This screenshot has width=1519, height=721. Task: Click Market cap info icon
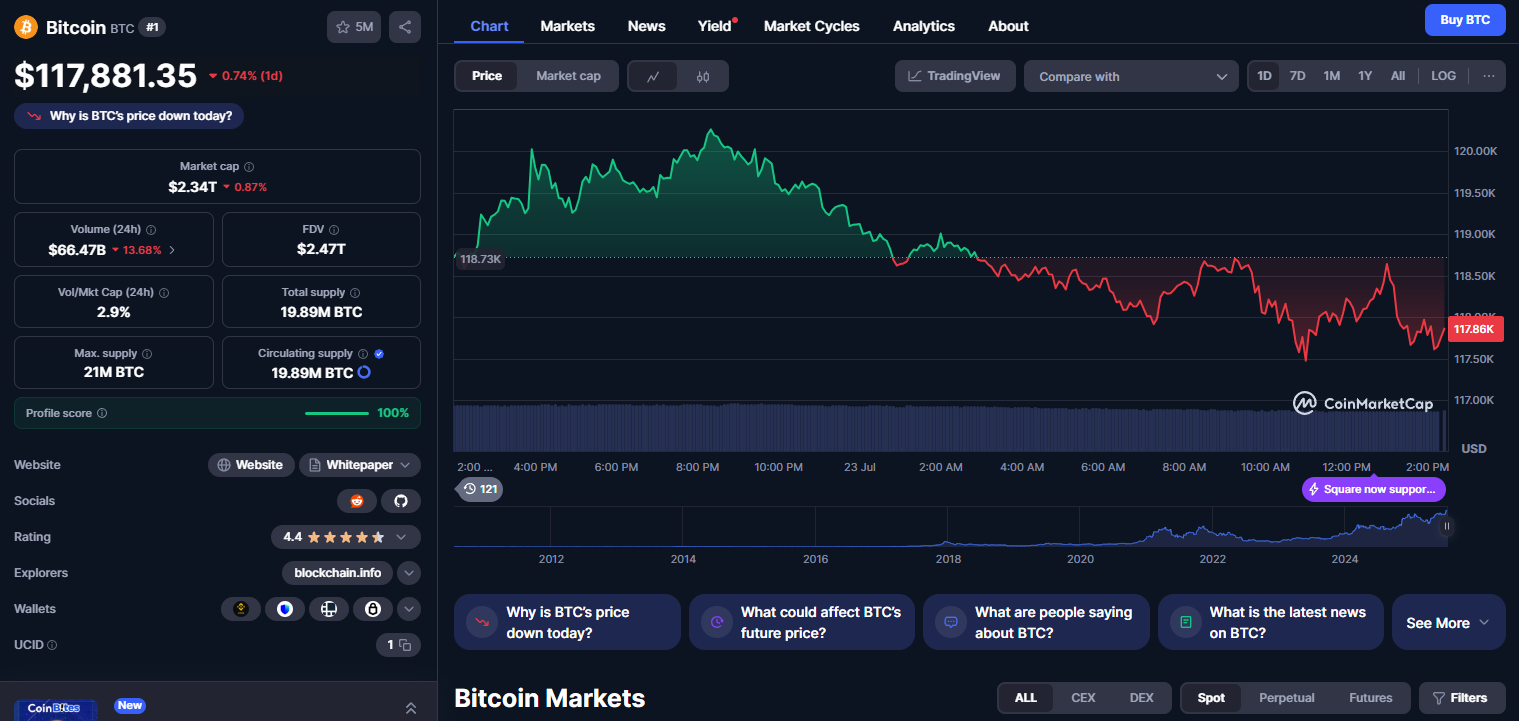(249, 167)
